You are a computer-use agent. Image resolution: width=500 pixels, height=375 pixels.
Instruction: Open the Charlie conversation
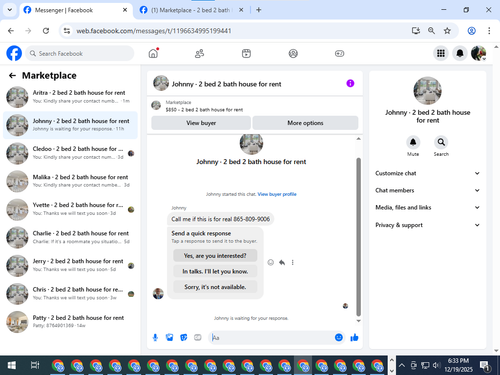click(70, 237)
